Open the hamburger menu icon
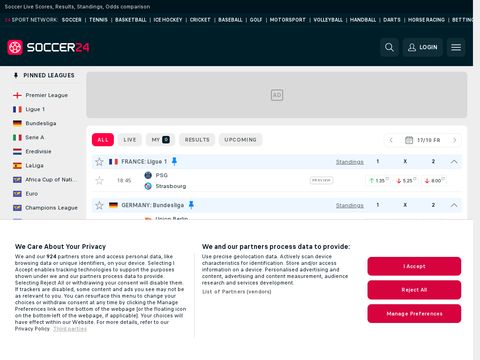Screen dimensions: 480x360 tap(456, 47)
